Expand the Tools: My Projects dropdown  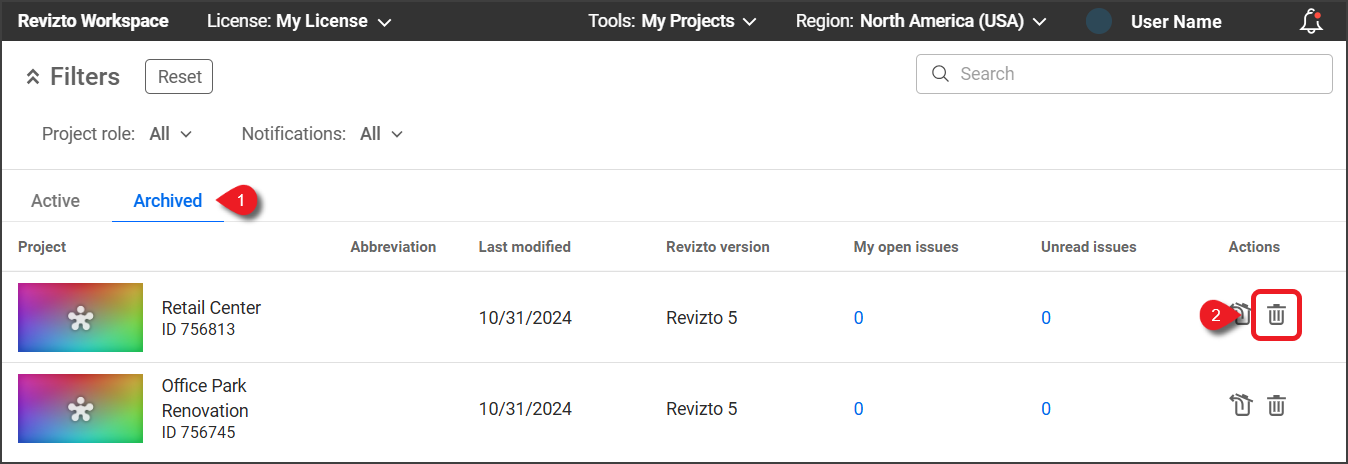[671, 21]
